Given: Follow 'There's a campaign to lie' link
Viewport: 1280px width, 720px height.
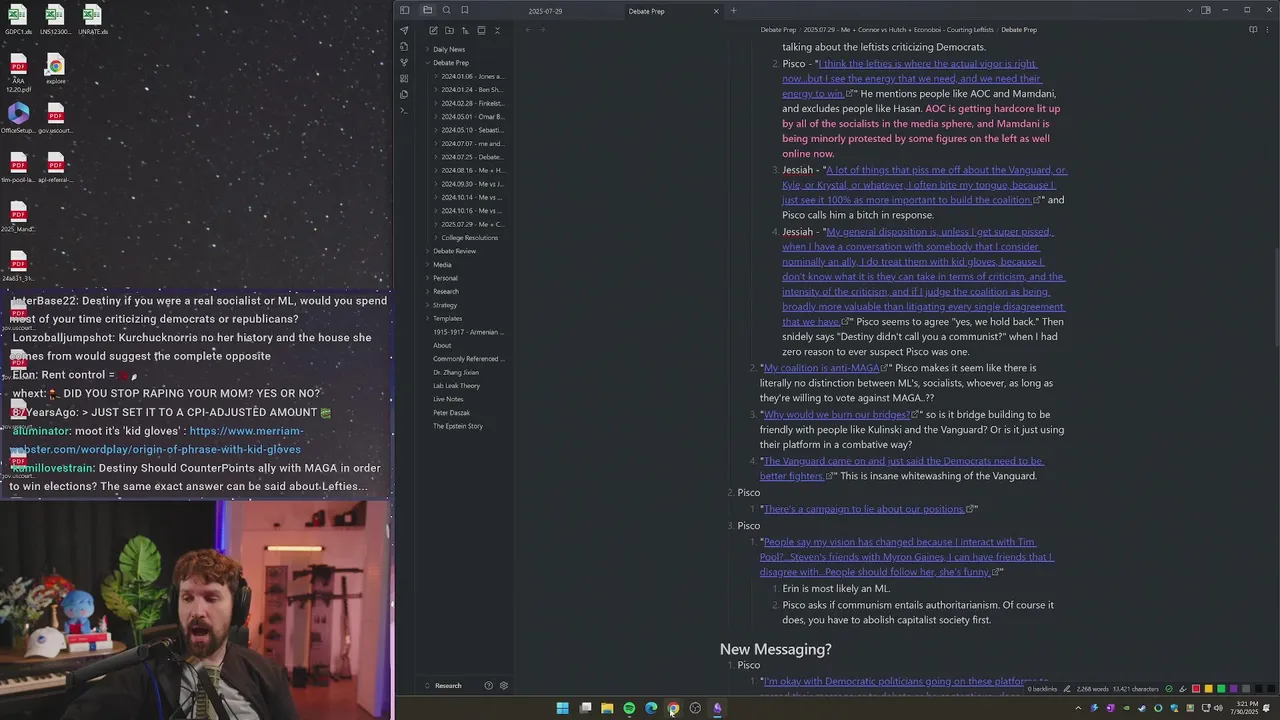Looking at the screenshot, I should (864, 509).
